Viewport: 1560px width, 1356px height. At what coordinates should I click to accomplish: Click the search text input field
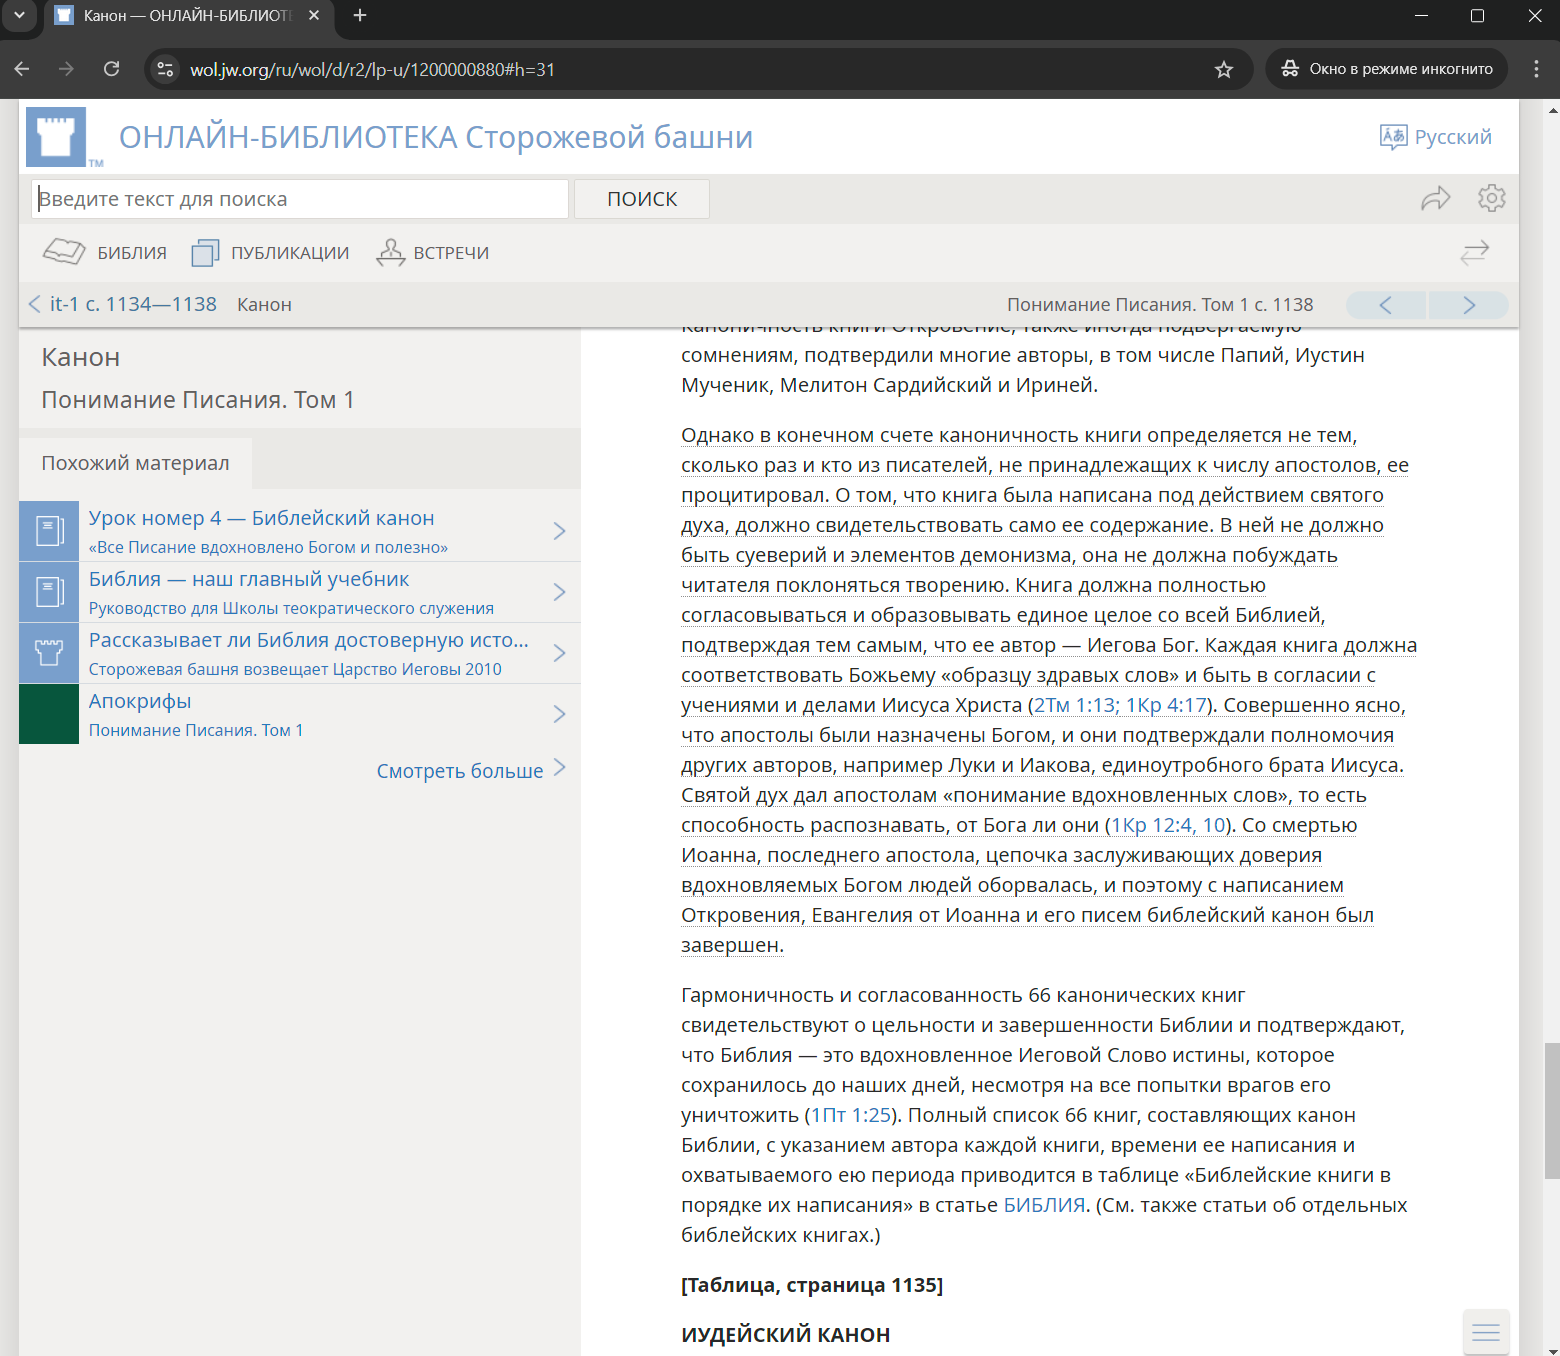point(300,199)
